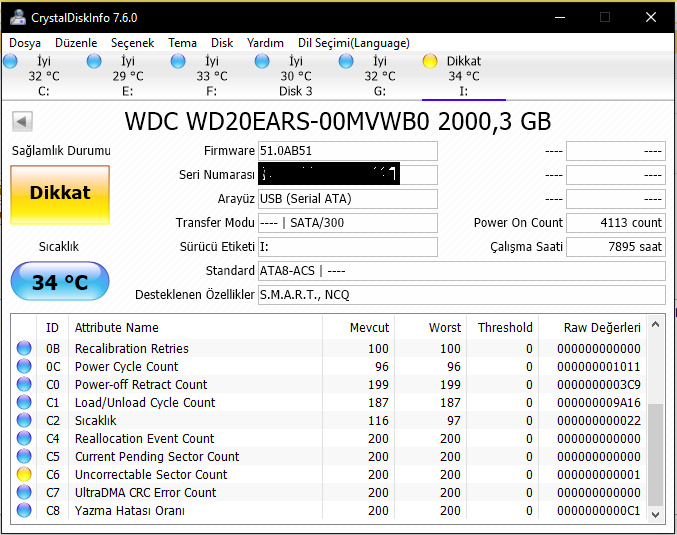This screenshot has width=677, height=535.
Task: Open the Dil Seçimi(Language) menu
Action: 354,43
